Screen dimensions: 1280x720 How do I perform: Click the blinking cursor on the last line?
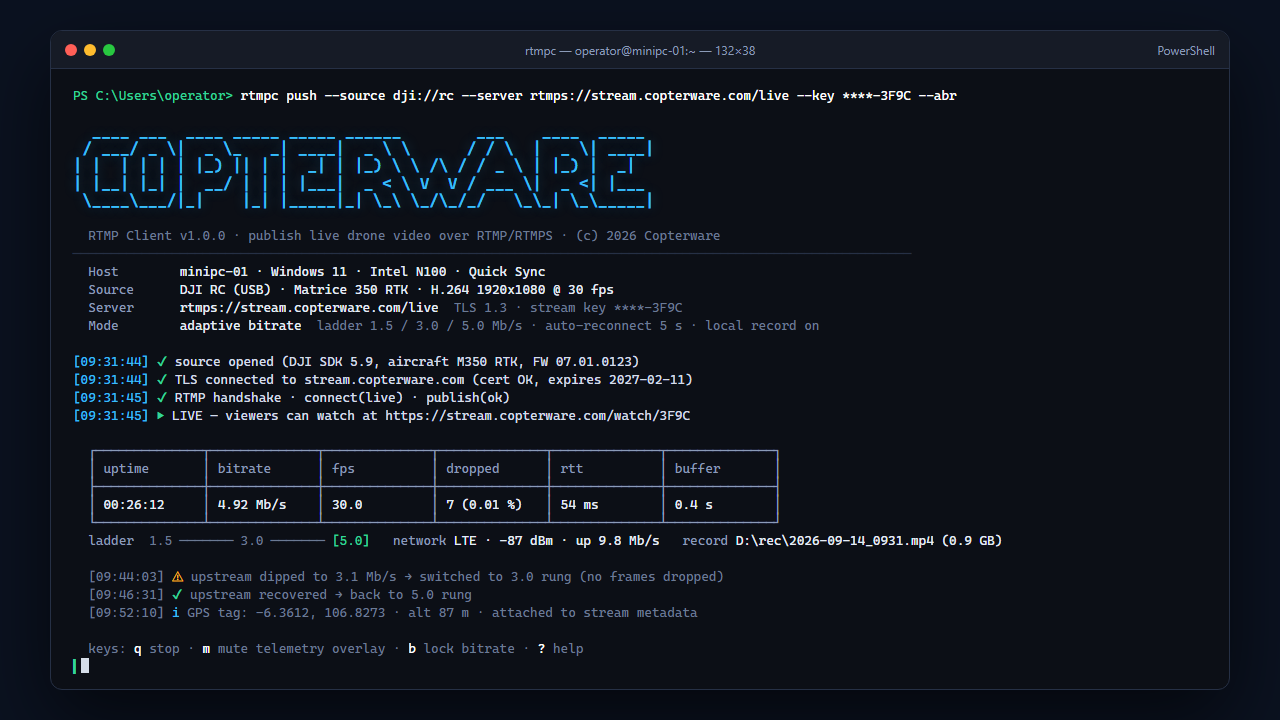coord(85,666)
